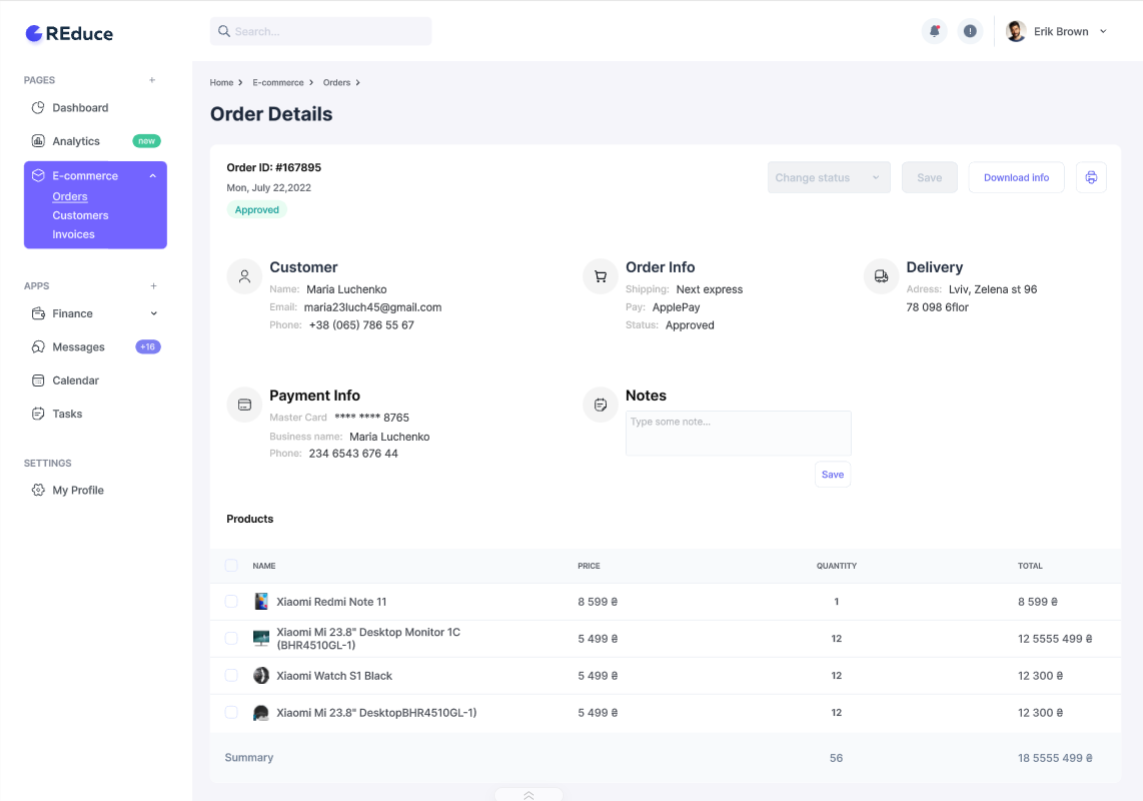
Task: Click the Desktop Monitor 1C product thumbnail
Action: point(261,638)
